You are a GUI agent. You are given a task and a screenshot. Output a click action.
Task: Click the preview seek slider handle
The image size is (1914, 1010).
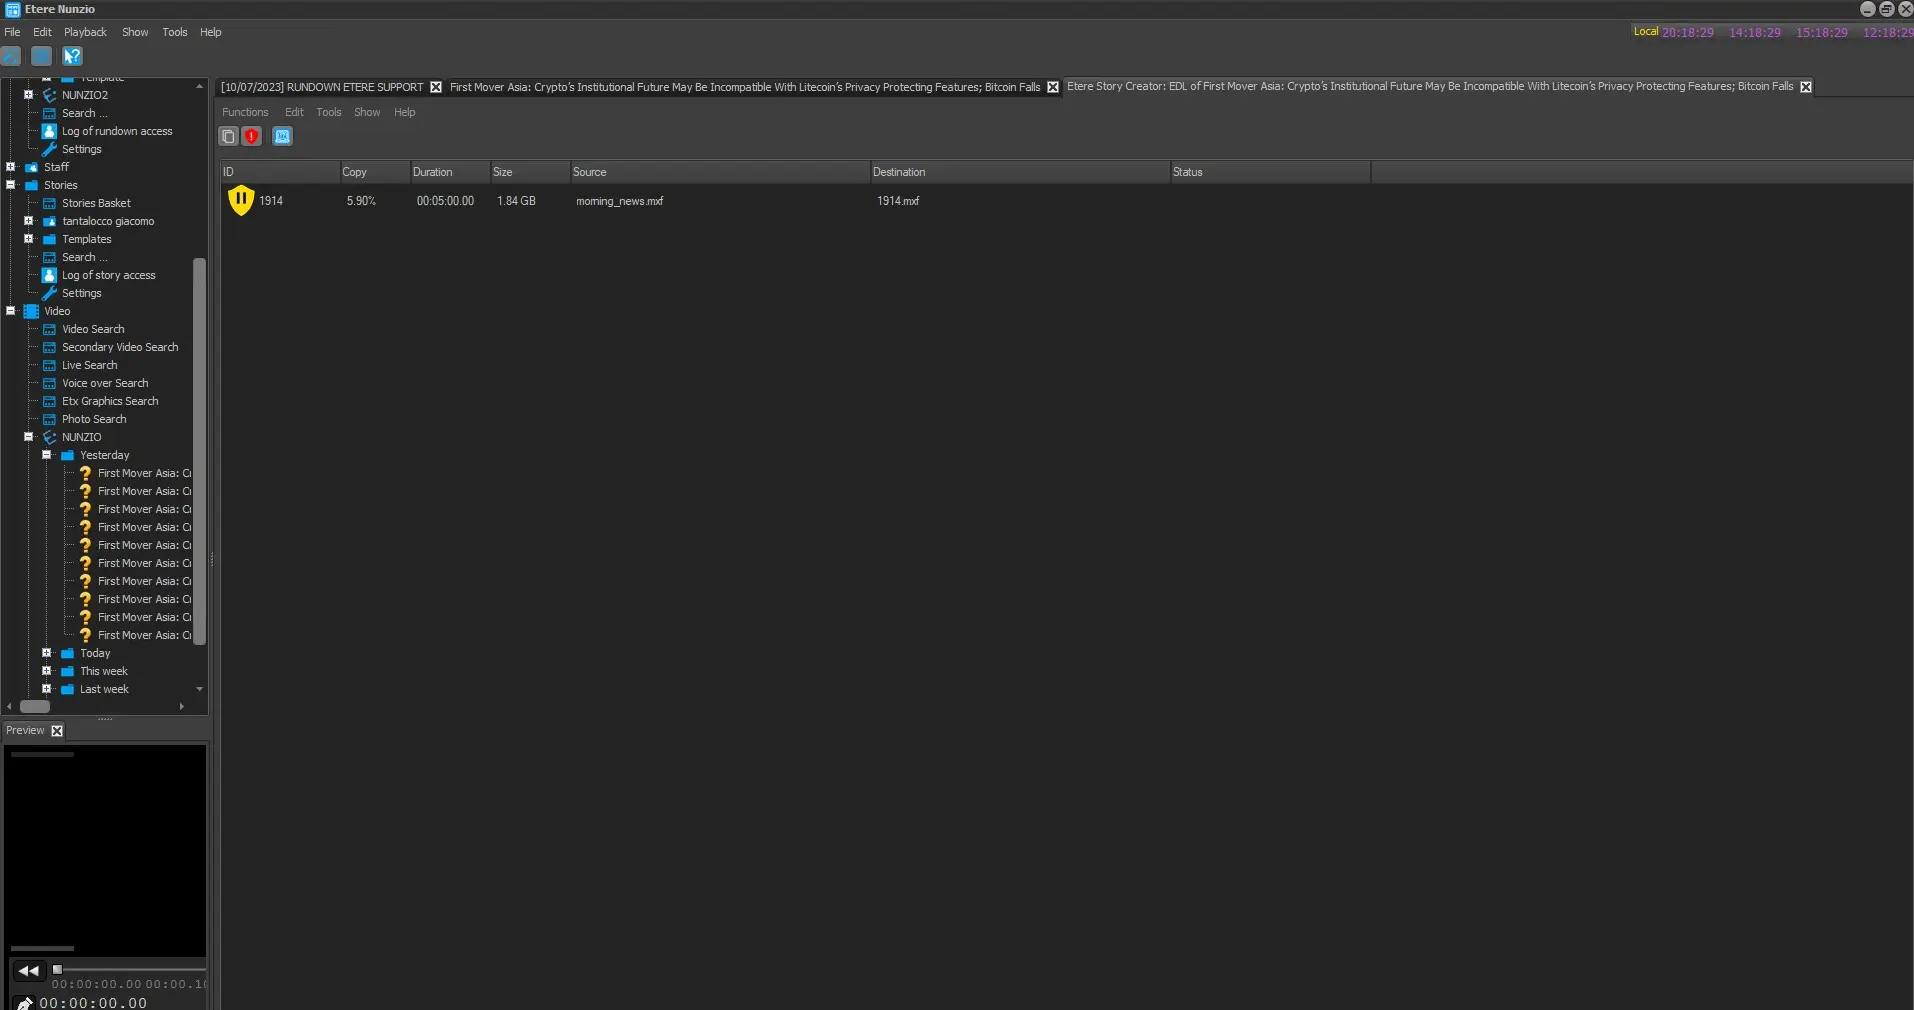[x=58, y=969]
